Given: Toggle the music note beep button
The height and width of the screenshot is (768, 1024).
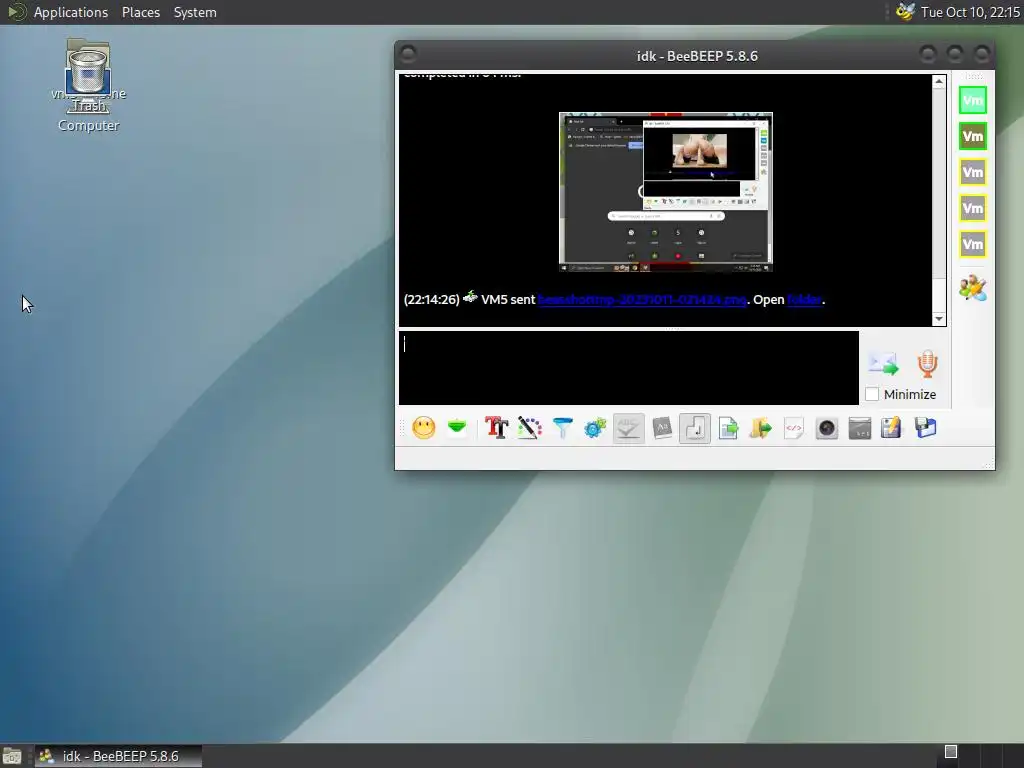Looking at the screenshot, I should coord(695,428).
